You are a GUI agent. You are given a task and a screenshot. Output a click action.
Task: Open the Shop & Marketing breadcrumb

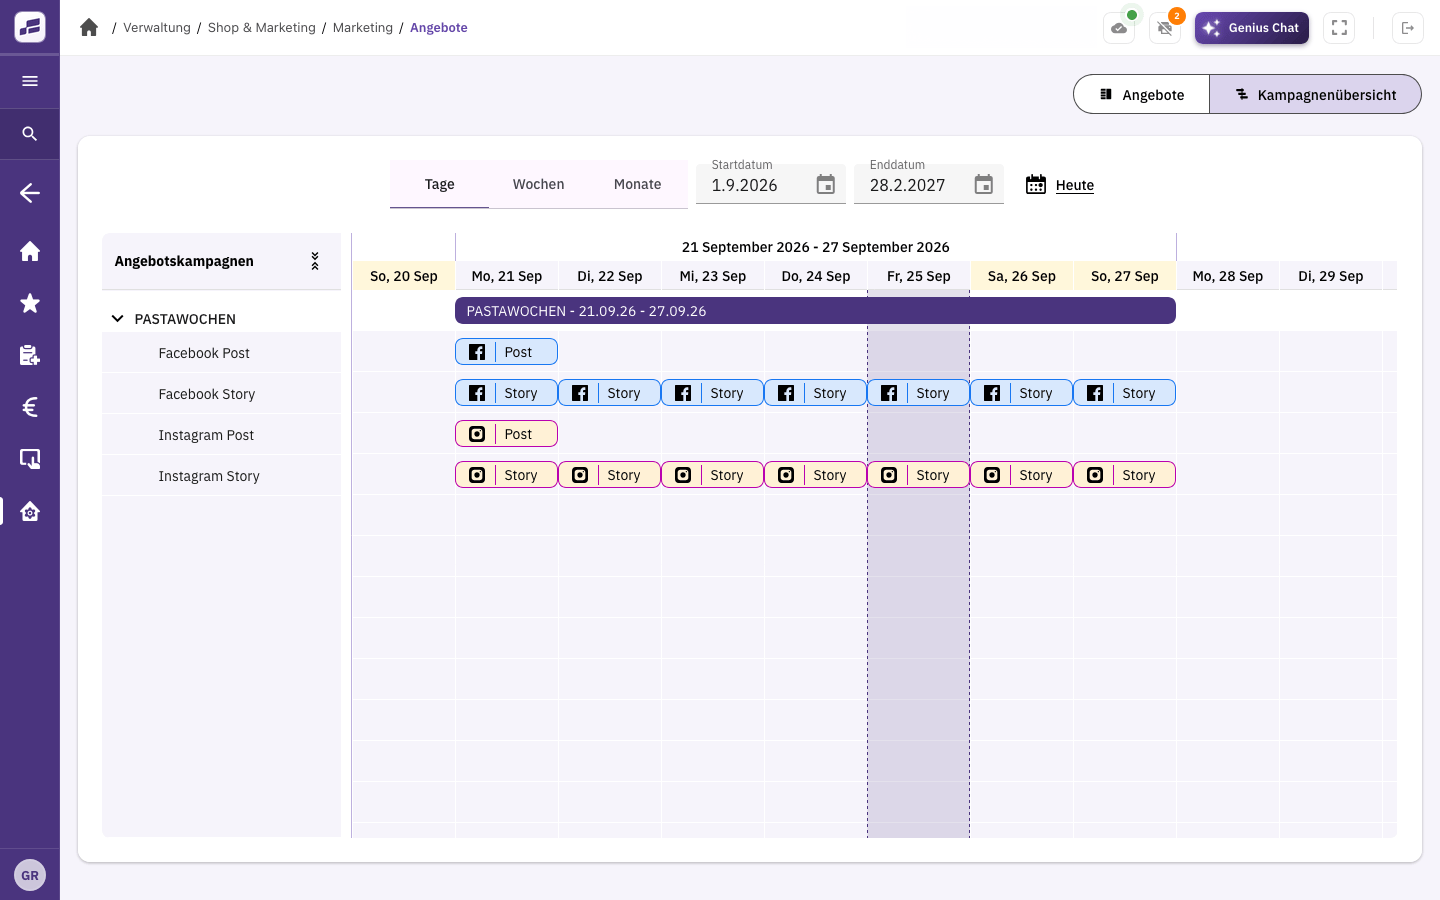pos(262,28)
